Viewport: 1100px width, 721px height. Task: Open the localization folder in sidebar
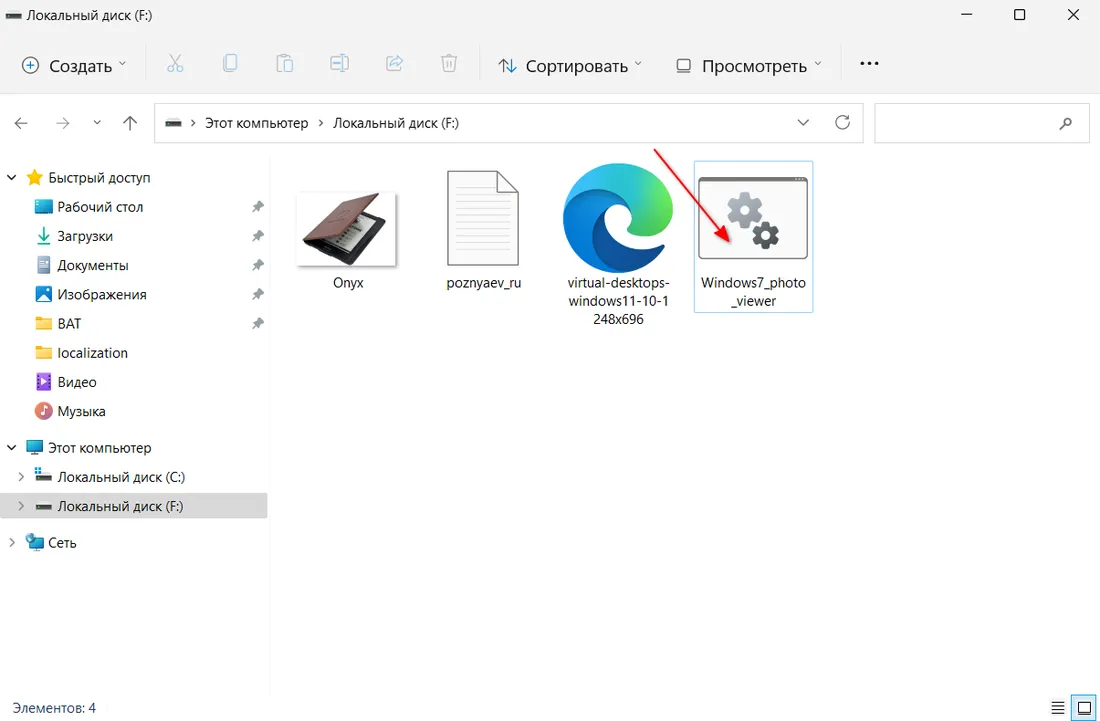pos(93,353)
